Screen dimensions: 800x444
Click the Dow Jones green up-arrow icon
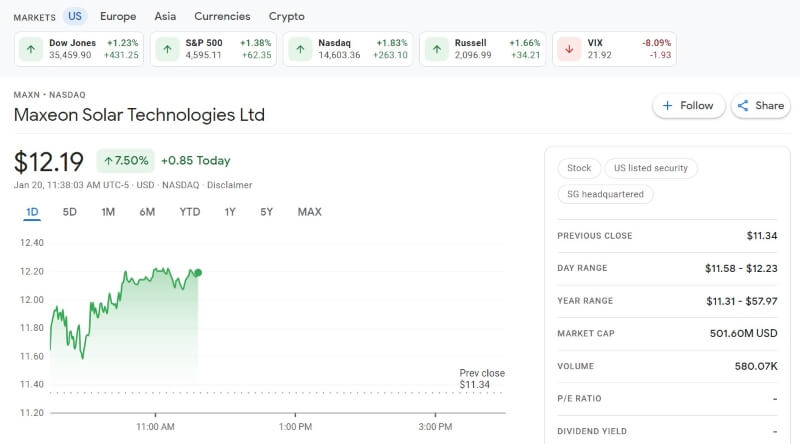point(31,49)
